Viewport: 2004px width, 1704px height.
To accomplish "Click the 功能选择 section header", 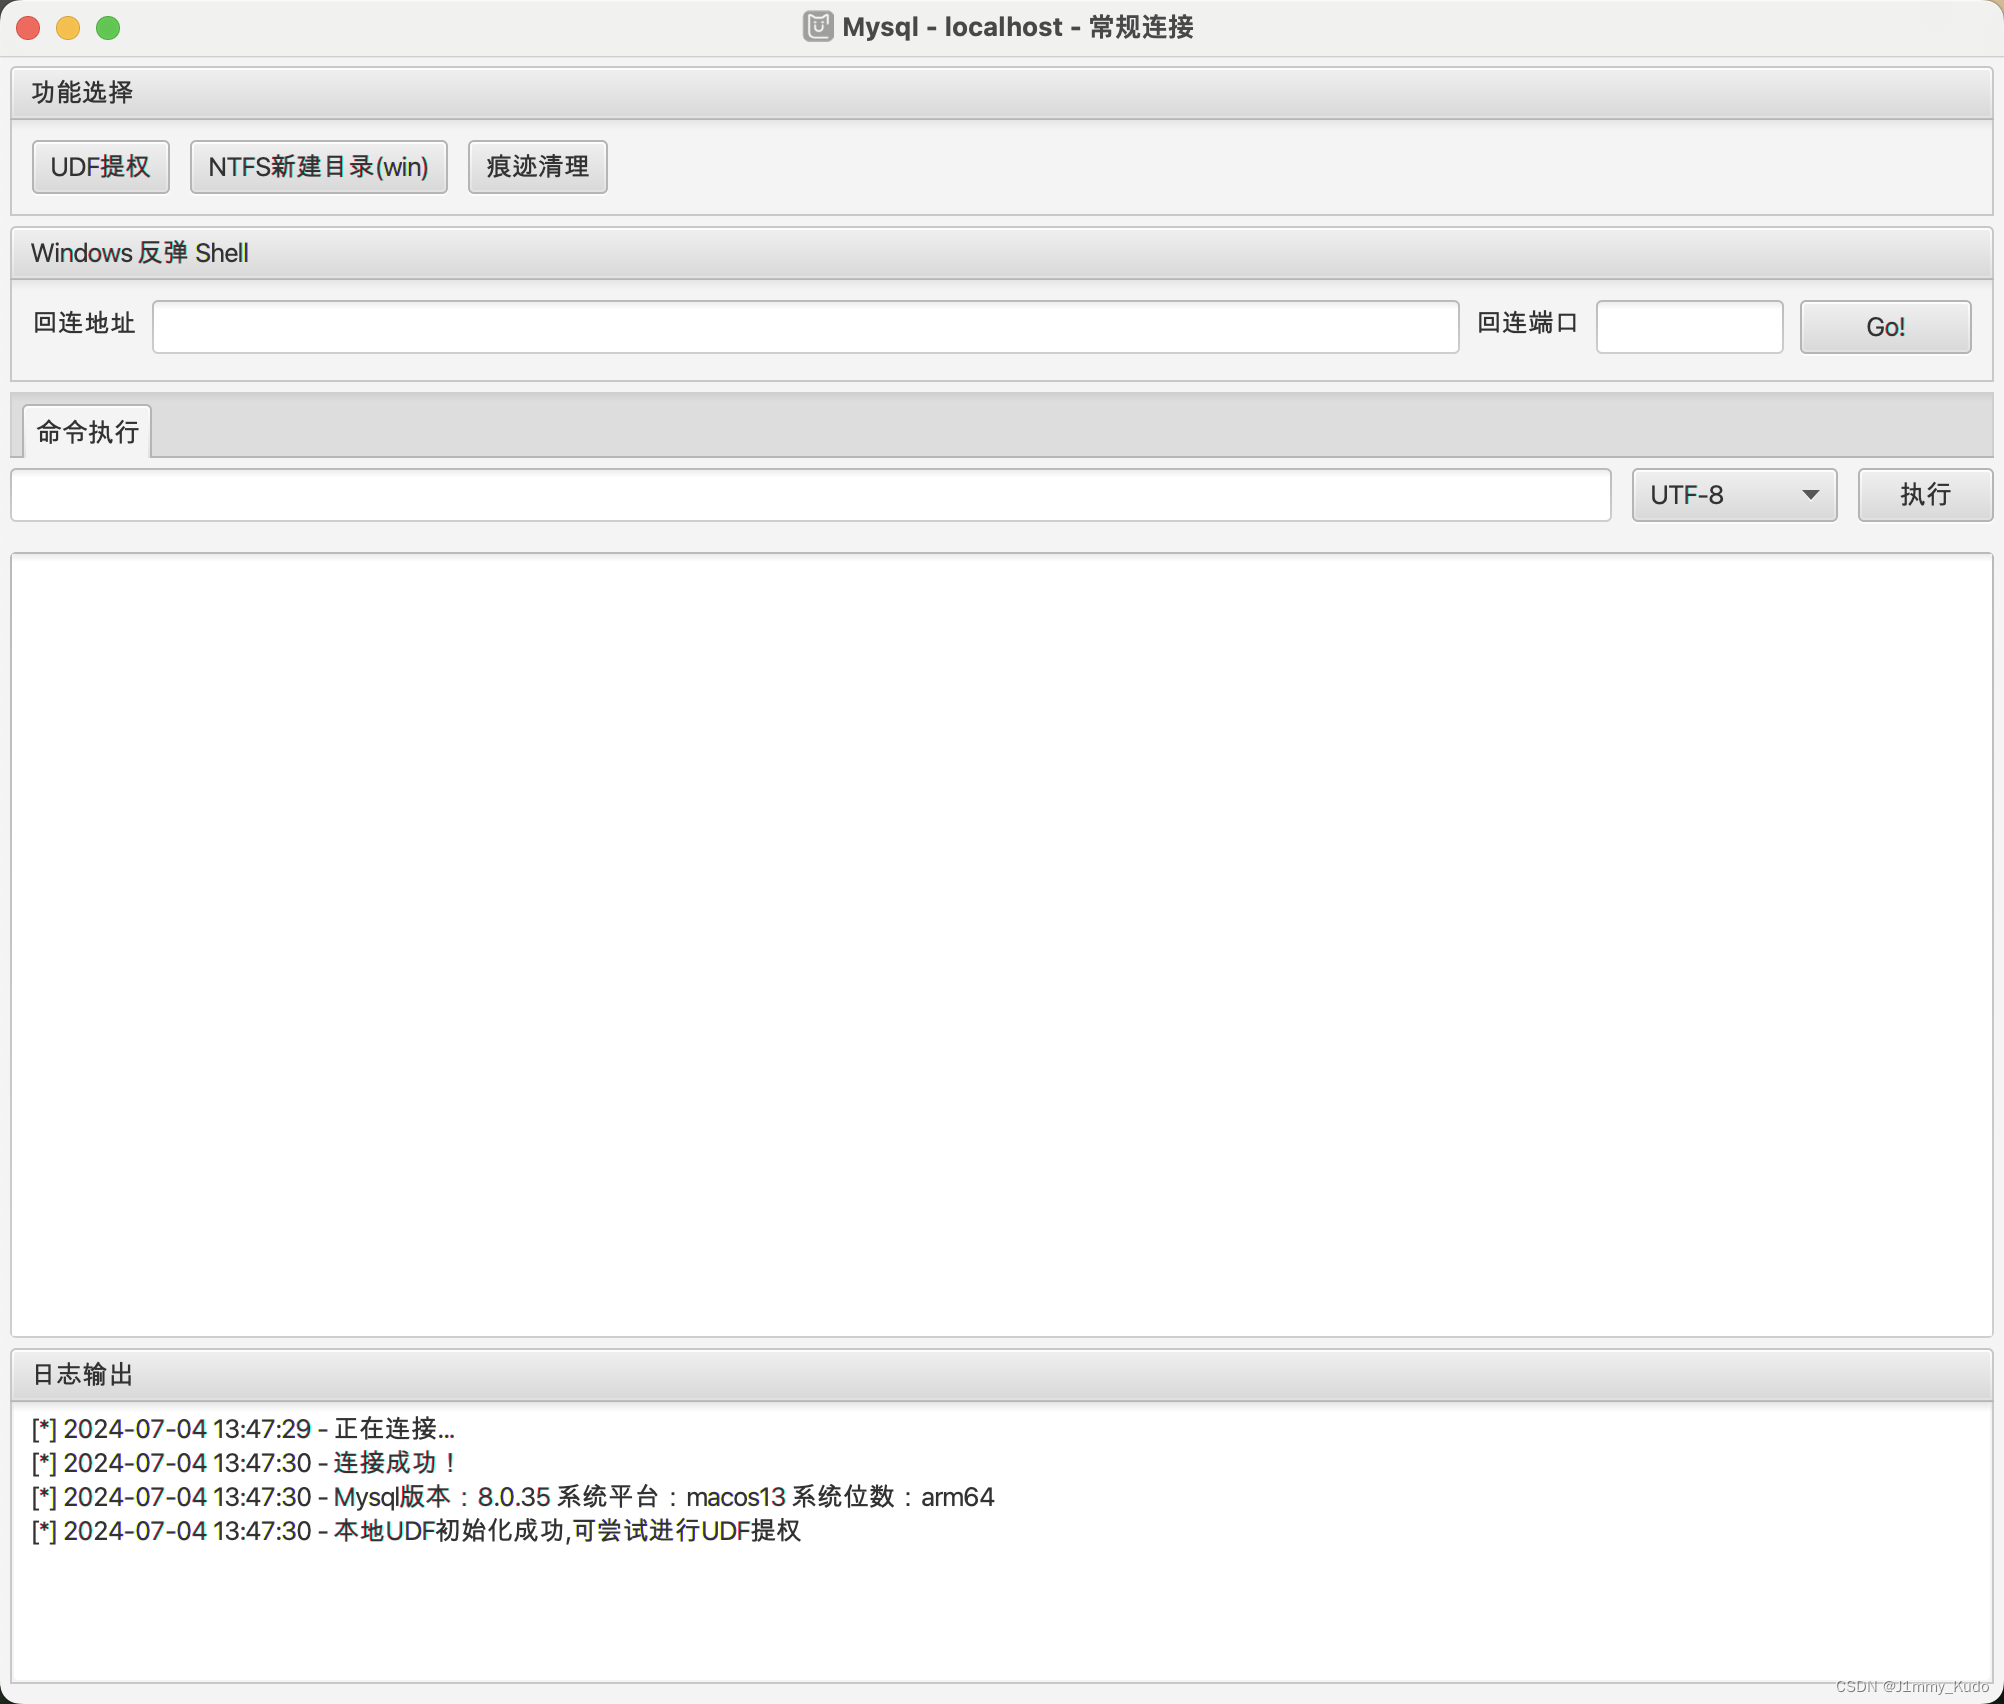I will point(81,92).
